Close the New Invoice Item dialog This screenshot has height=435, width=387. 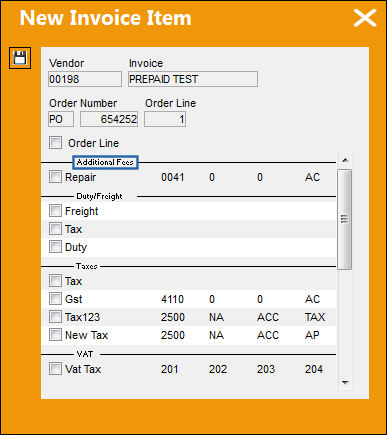click(365, 18)
